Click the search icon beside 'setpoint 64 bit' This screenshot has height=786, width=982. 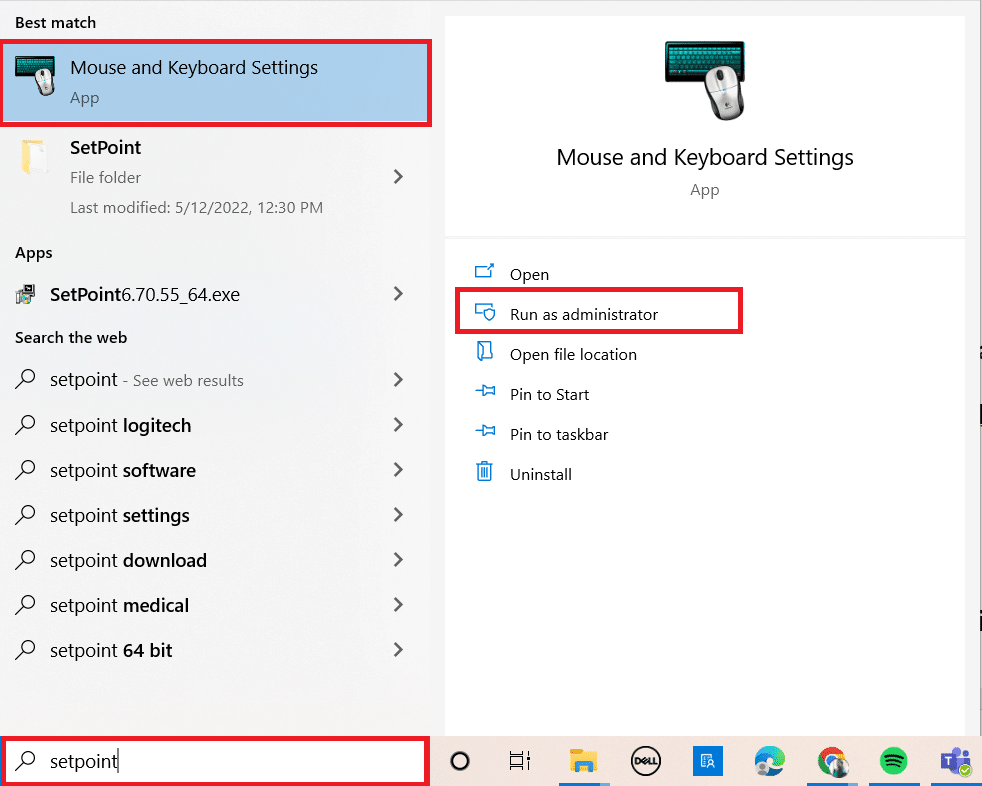click(x=25, y=649)
